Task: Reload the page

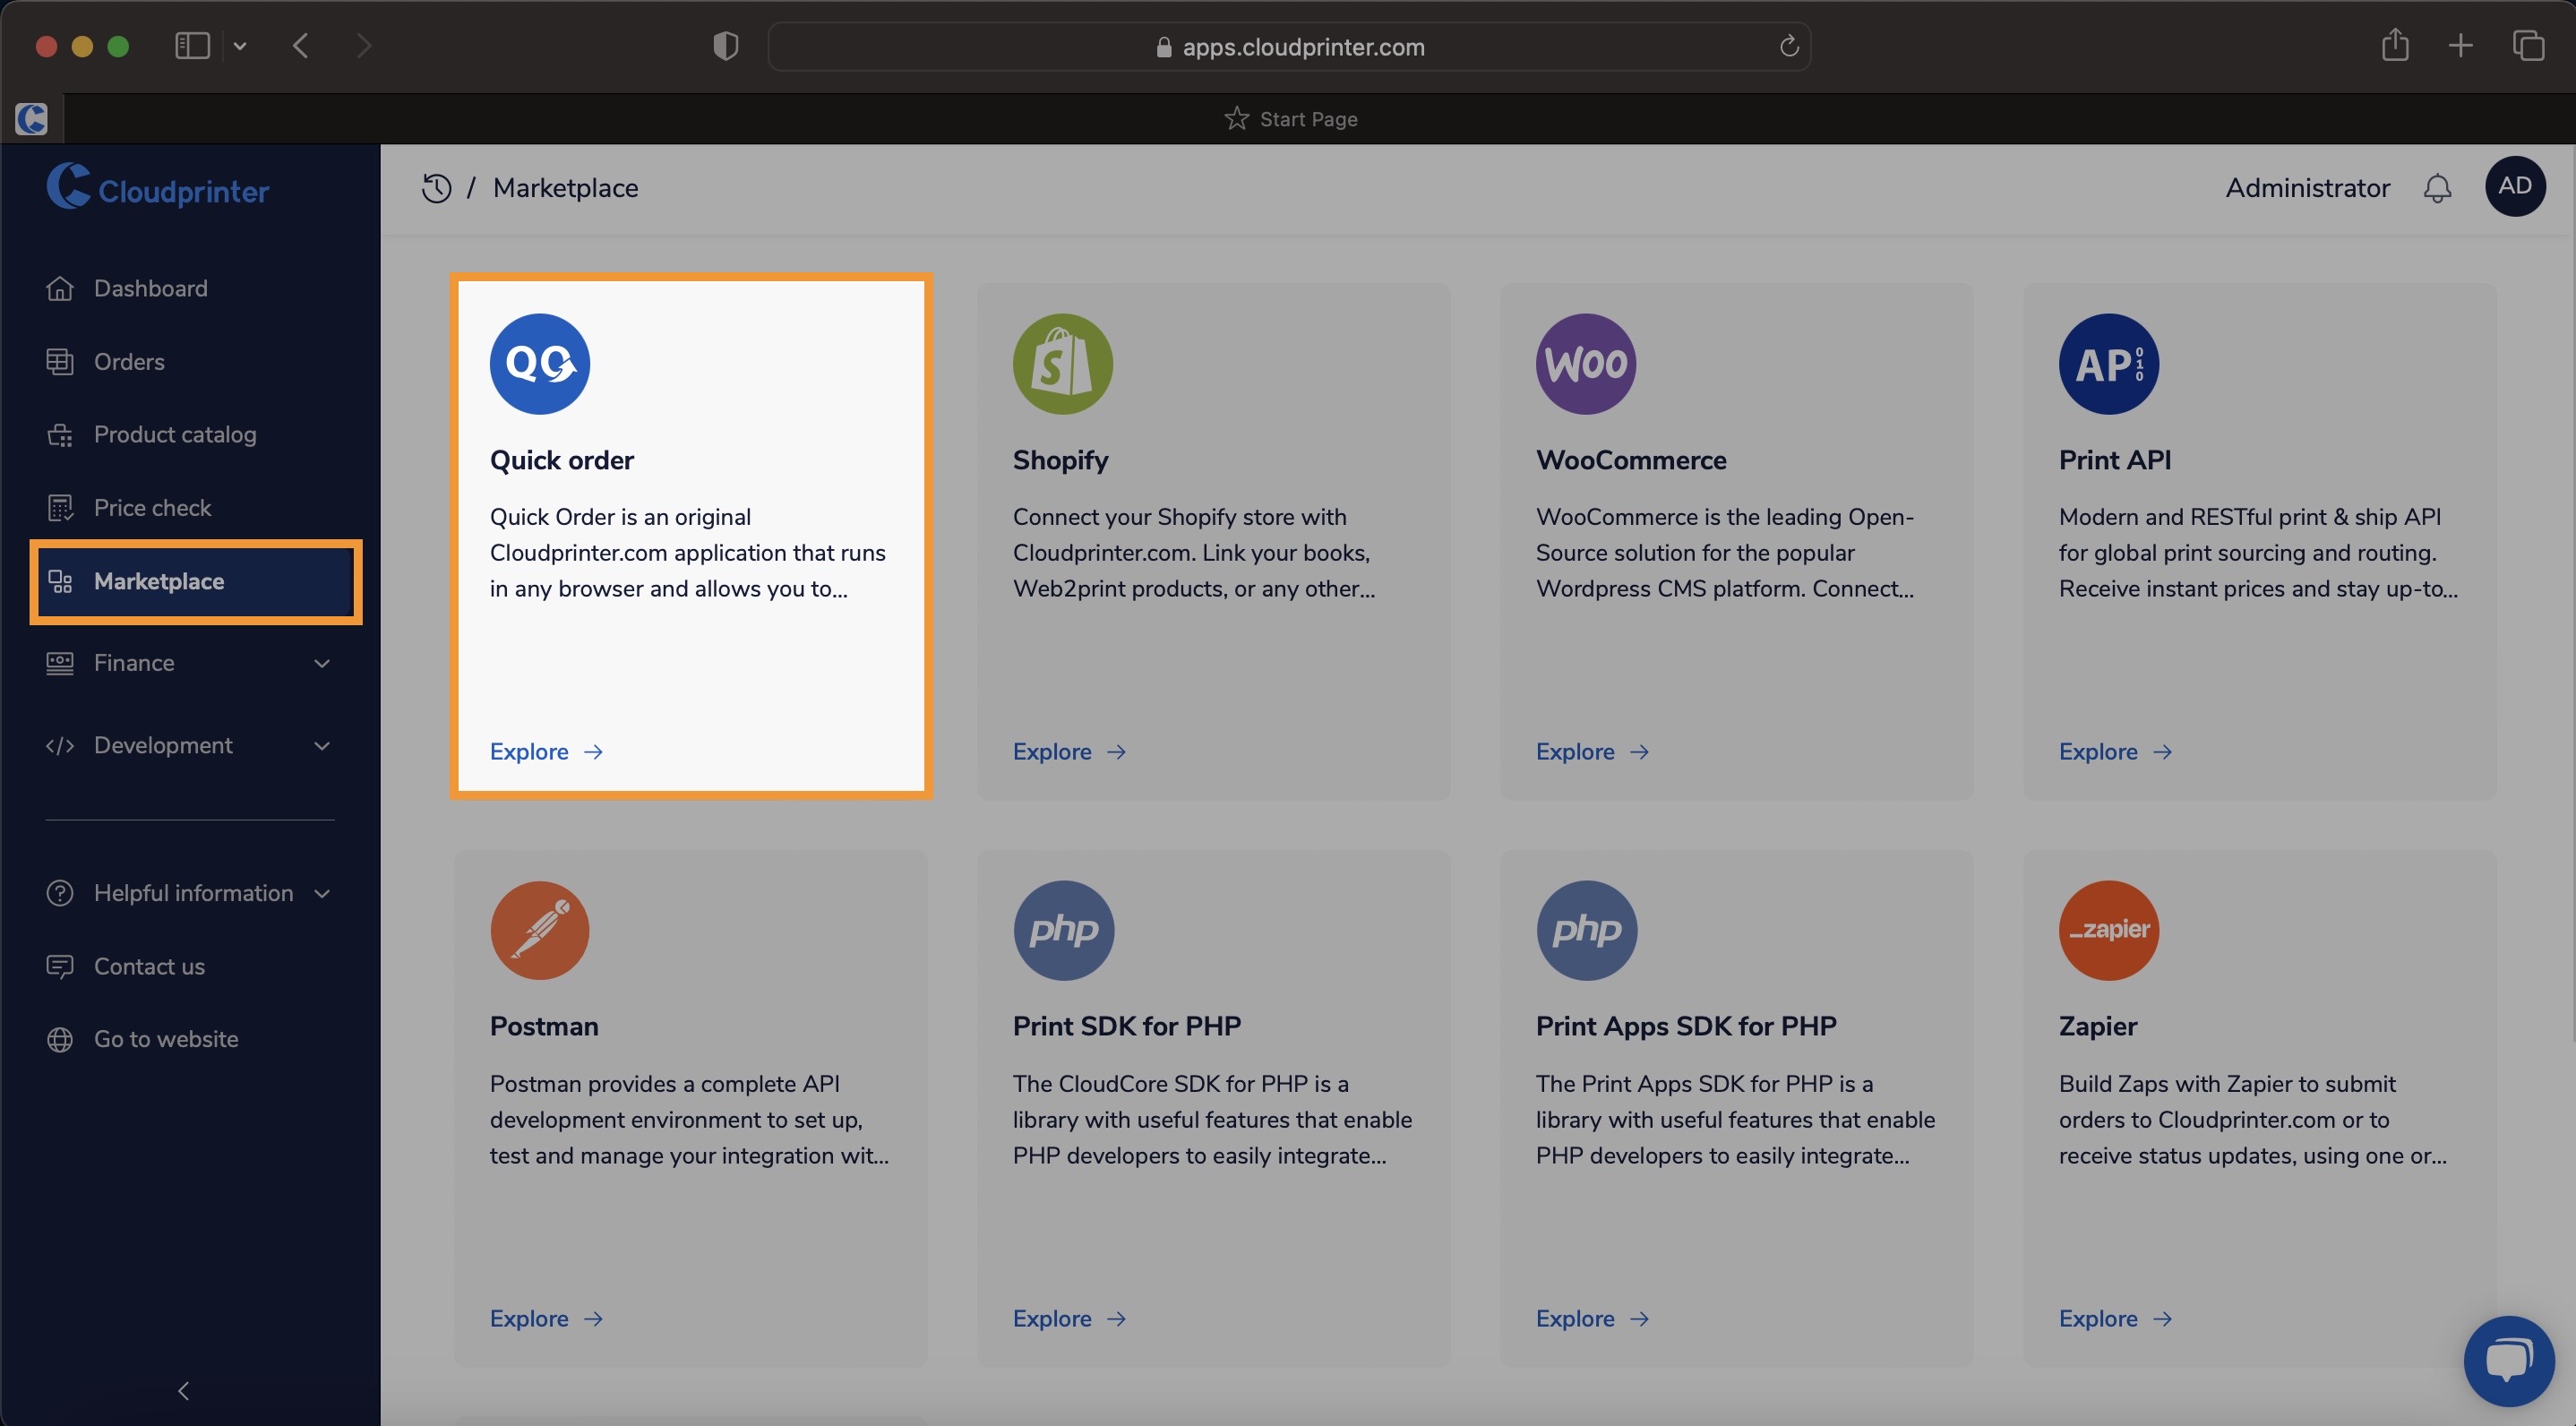Action: pyautogui.click(x=1789, y=46)
